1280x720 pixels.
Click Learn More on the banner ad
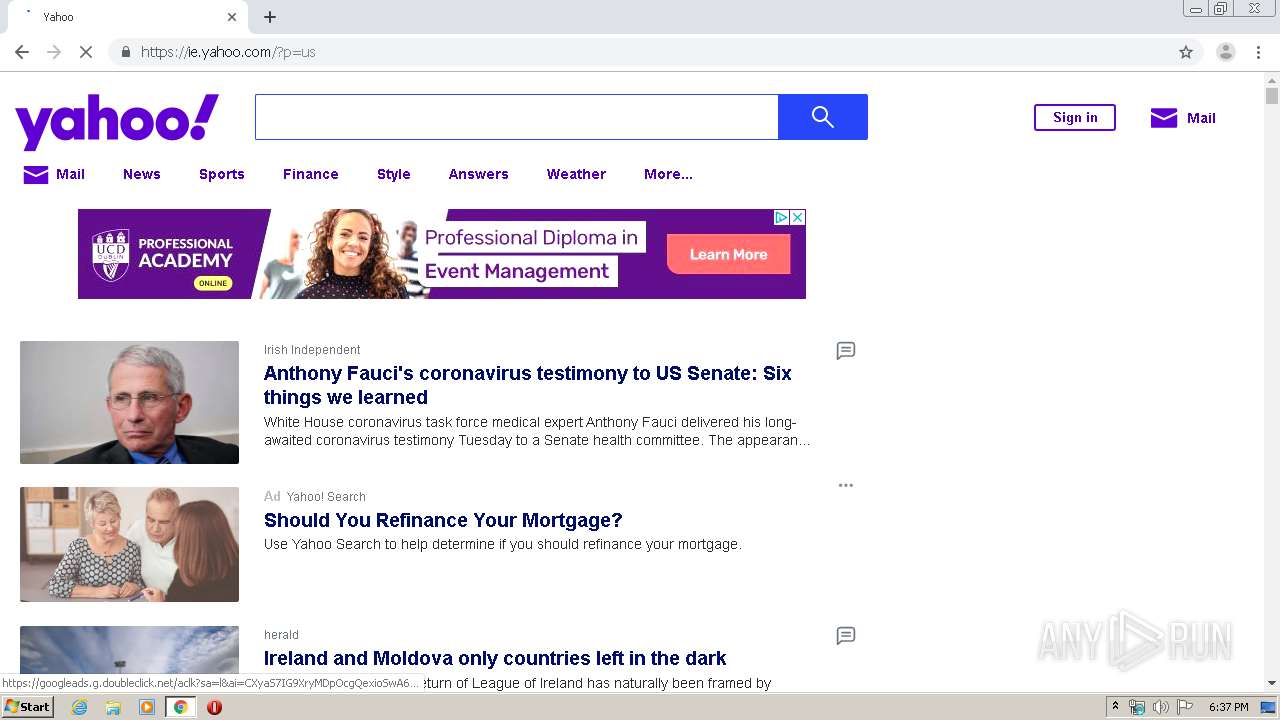tap(729, 254)
